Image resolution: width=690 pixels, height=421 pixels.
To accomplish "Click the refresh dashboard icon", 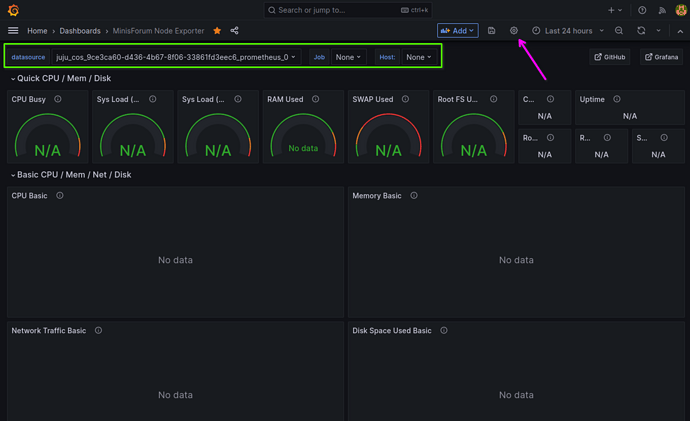I will [x=641, y=31].
